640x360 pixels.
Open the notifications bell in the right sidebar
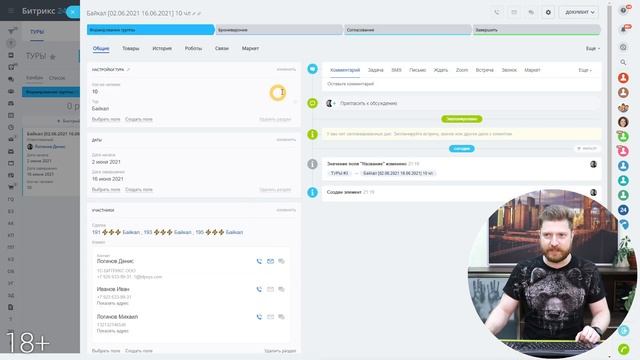click(623, 29)
